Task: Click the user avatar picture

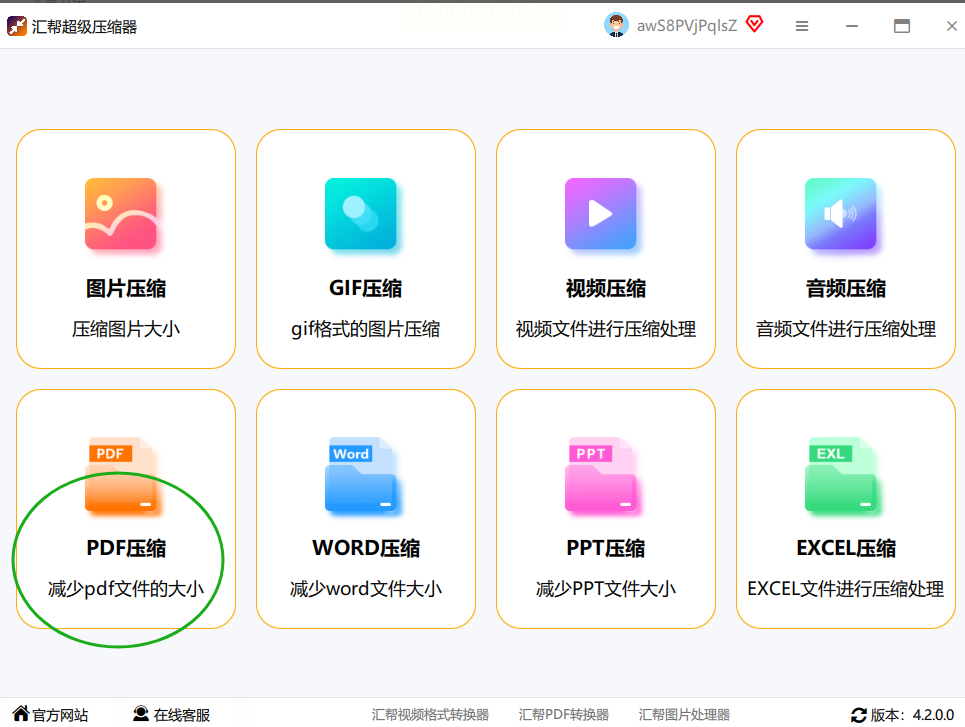Action: (x=616, y=25)
